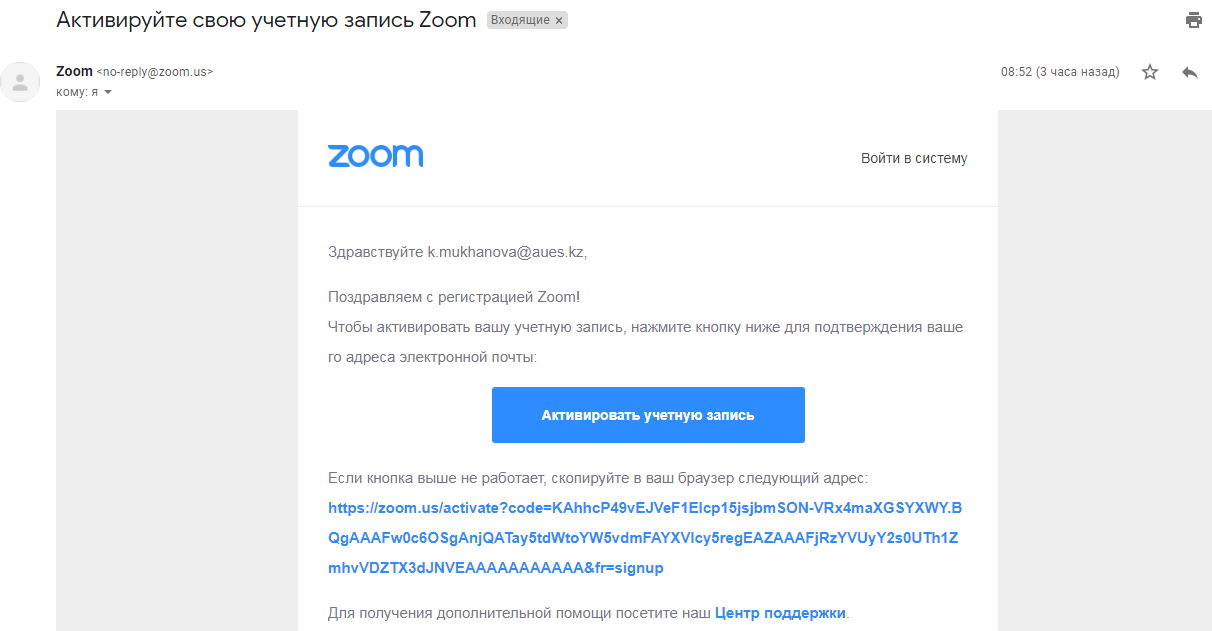Expand recipient details arrow next to кому: я
Image resolution: width=1212 pixels, height=631 pixels.
coord(108,92)
